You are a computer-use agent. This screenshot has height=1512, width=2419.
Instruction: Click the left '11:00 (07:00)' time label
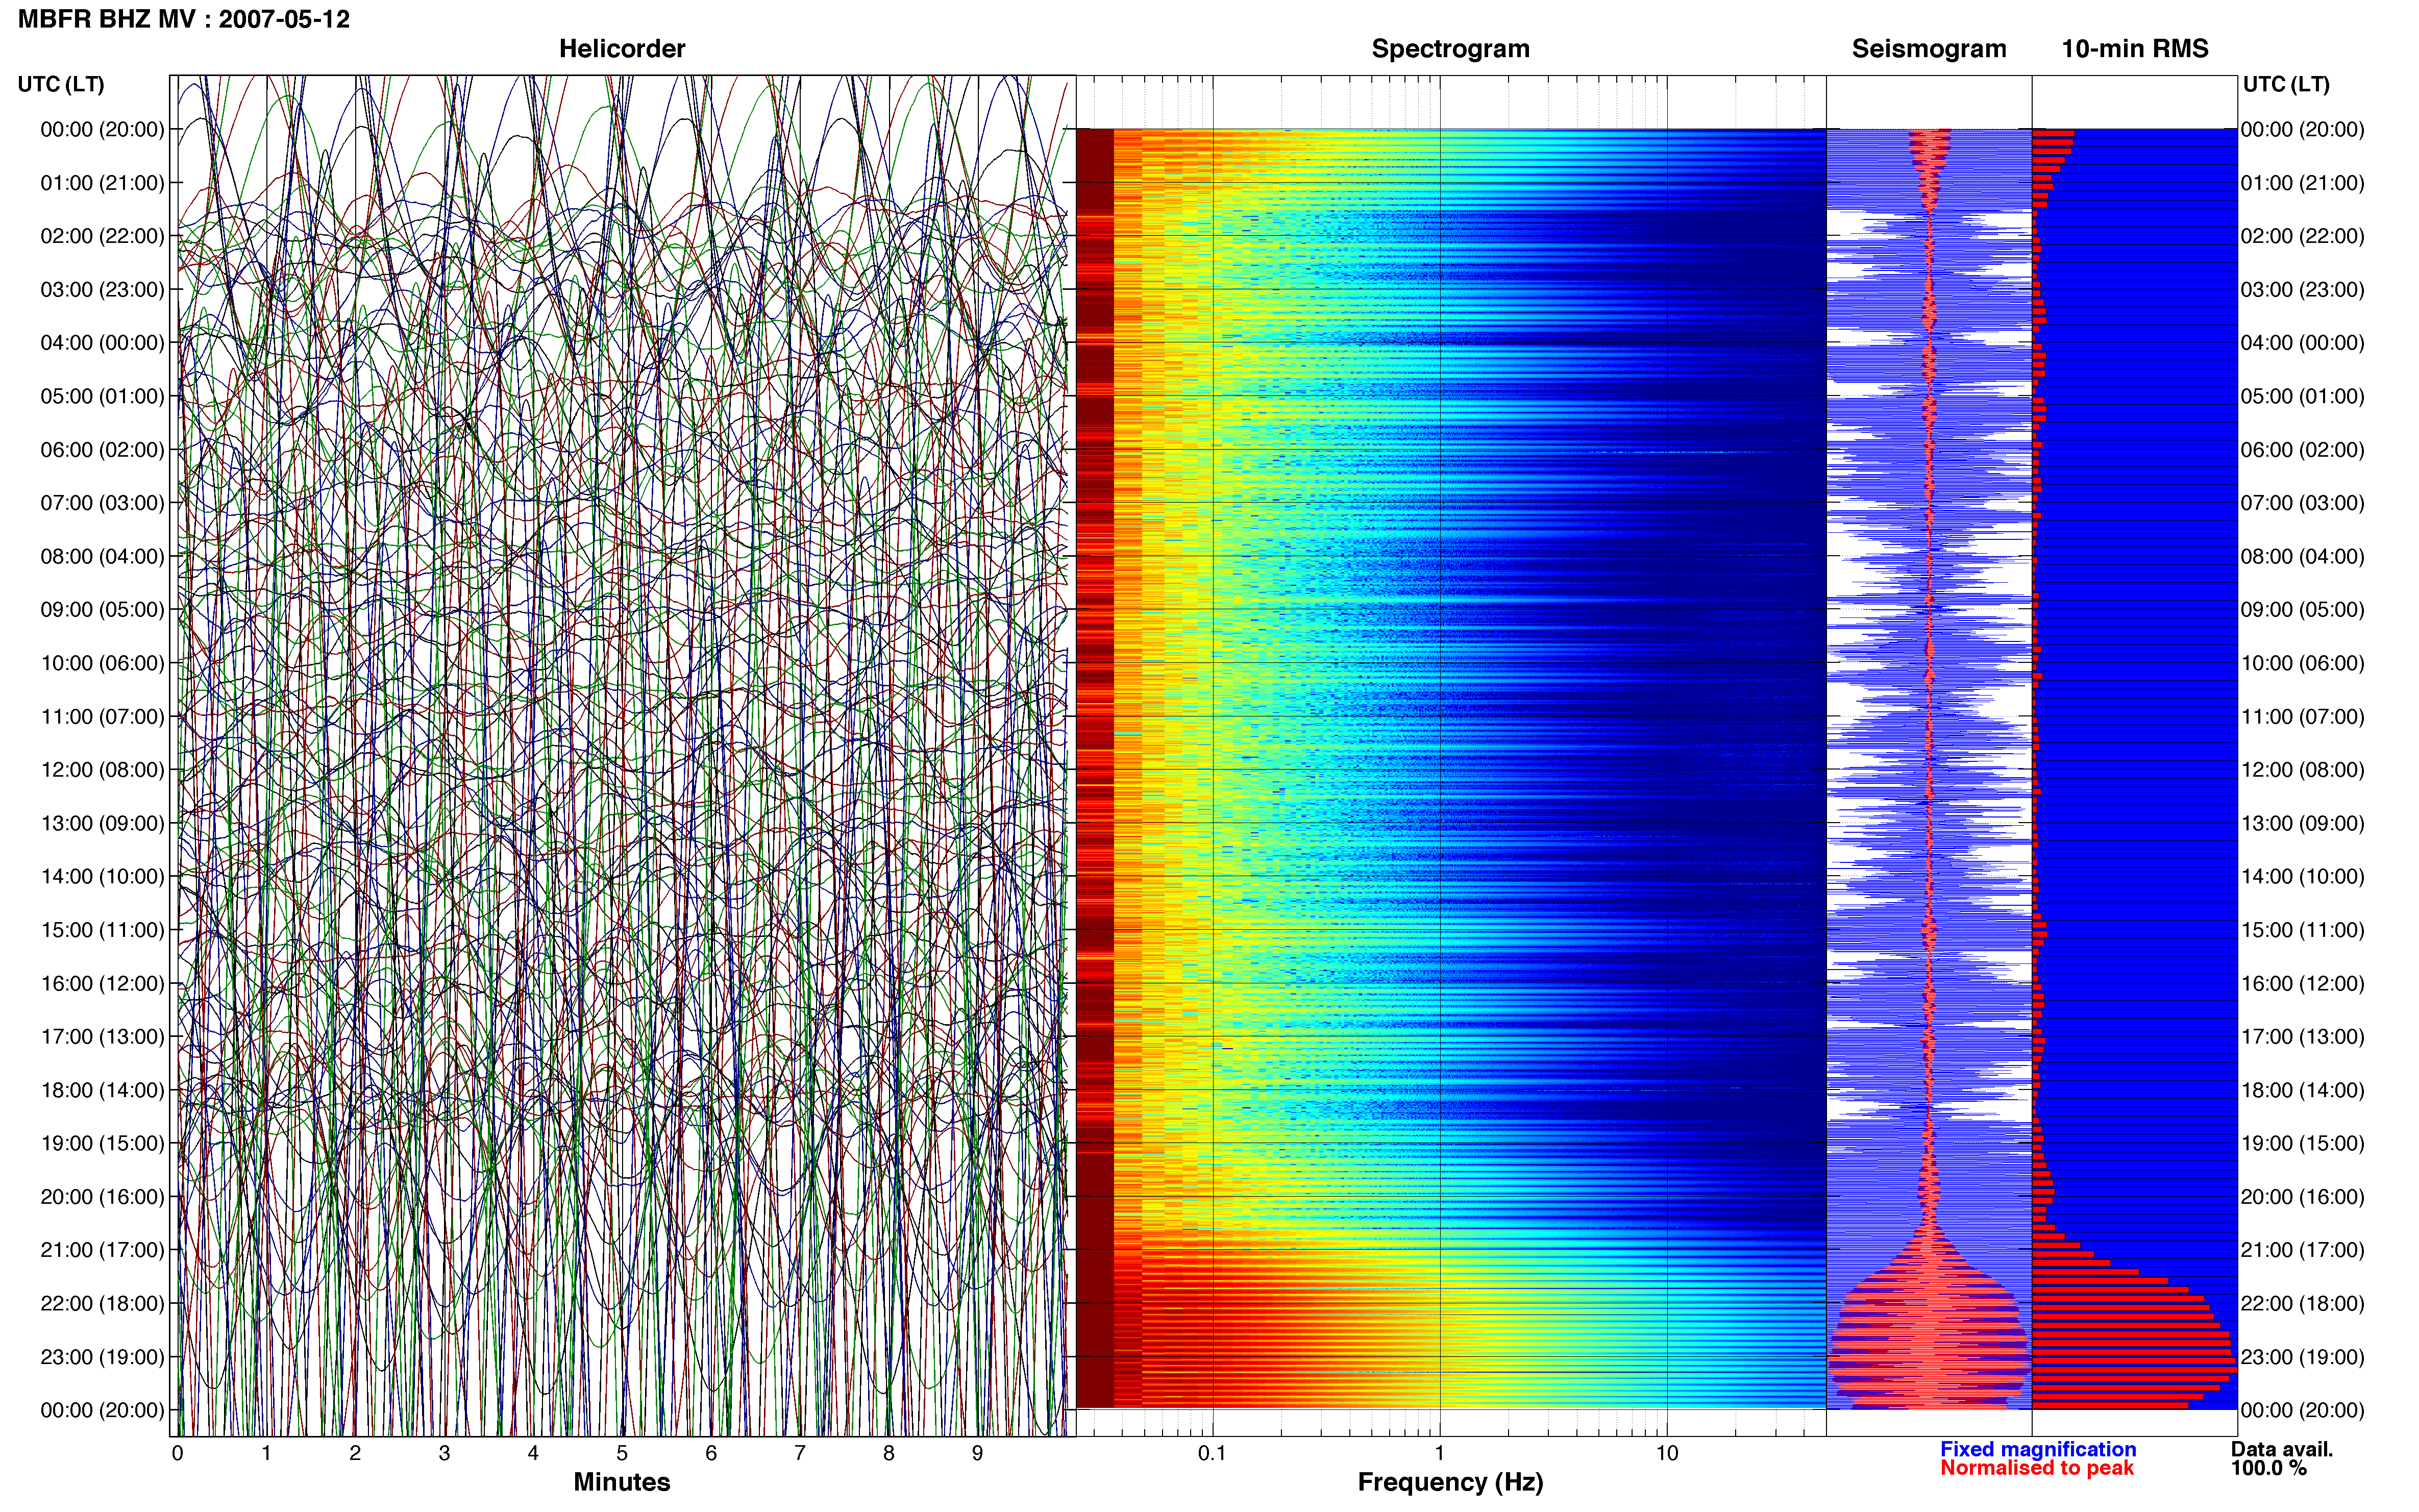(x=102, y=716)
